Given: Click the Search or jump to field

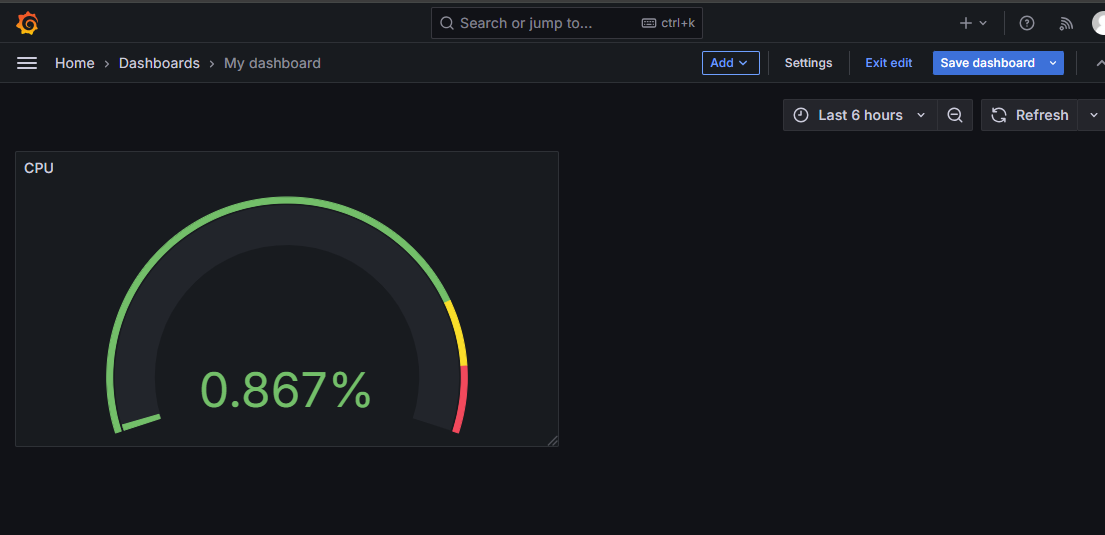Looking at the screenshot, I should pos(567,23).
